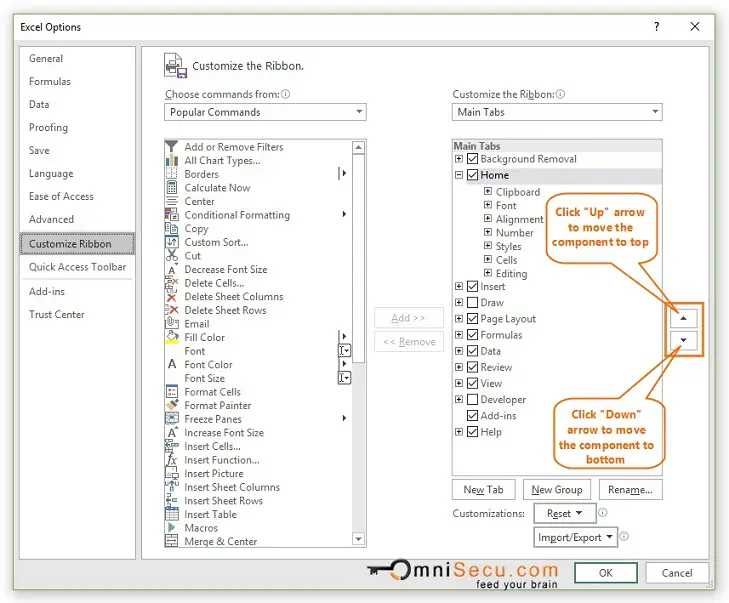729x603 pixels.
Task: Click the Format Painter brush icon
Action: [x=172, y=405]
